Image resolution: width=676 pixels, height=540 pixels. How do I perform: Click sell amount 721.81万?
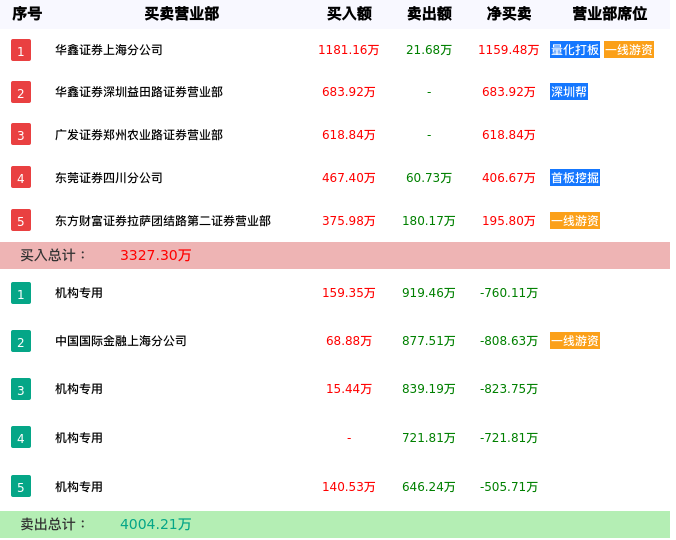[x=429, y=438]
